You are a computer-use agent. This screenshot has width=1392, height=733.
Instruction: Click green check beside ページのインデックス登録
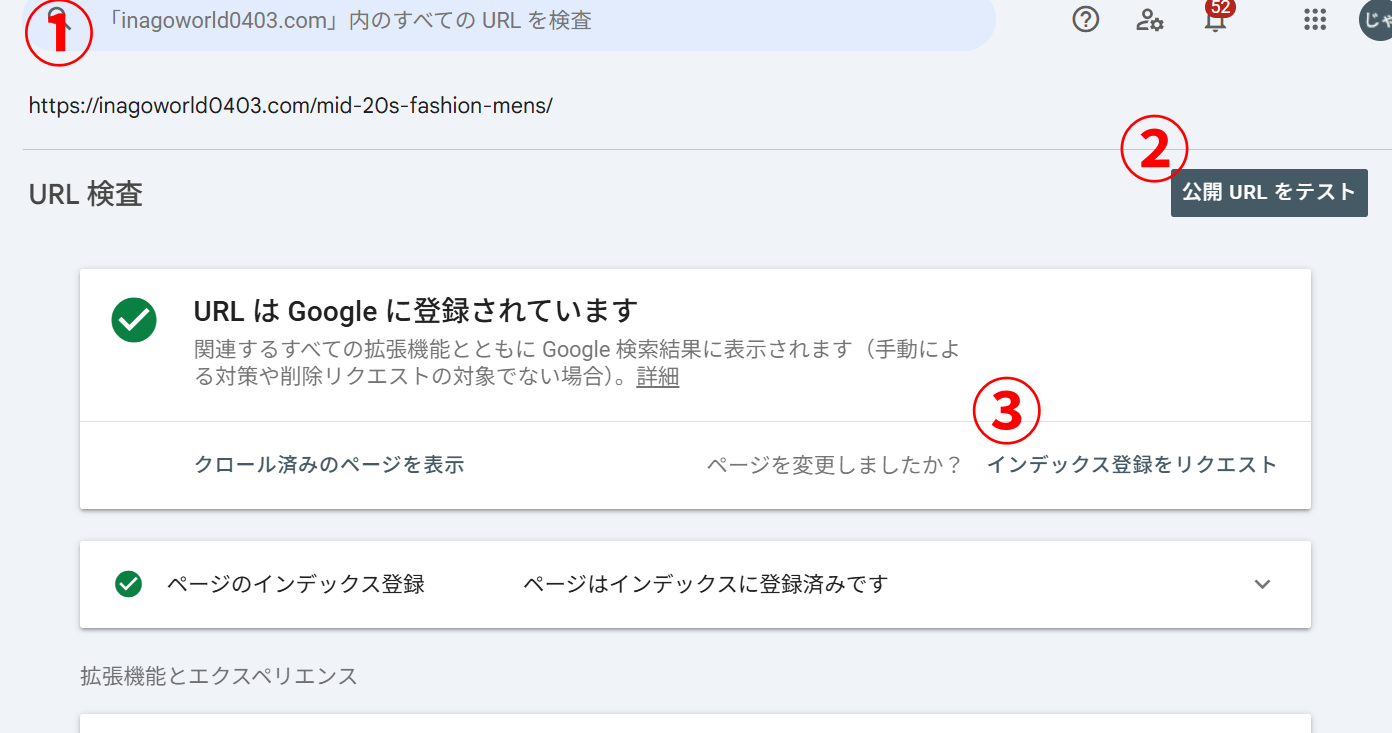[128, 584]
